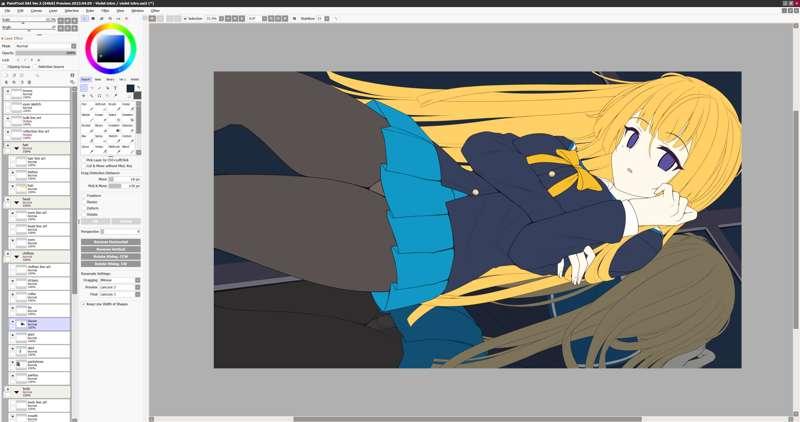Collapse the clothes layer folder
This screenshot has height=422, width=800.
16,256
